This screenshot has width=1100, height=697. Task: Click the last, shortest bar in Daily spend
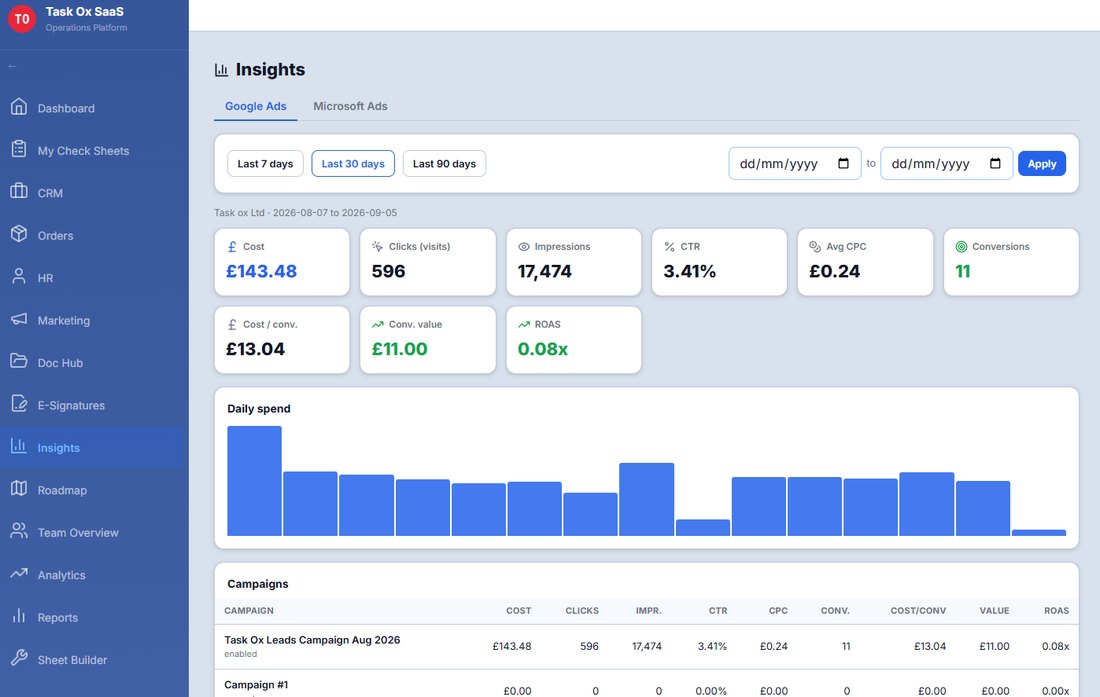click(x=1039, y=533)
